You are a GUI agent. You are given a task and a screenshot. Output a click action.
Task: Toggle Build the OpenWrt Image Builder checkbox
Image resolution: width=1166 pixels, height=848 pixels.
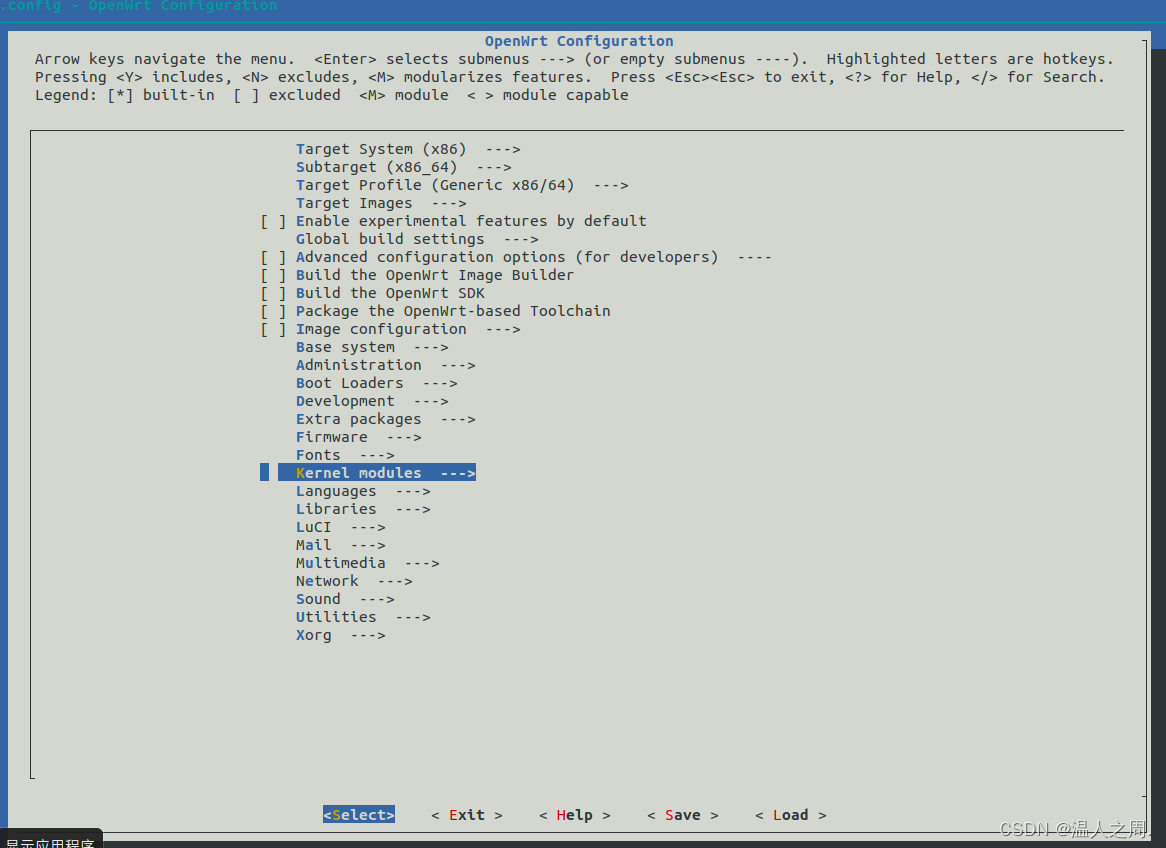273,275
